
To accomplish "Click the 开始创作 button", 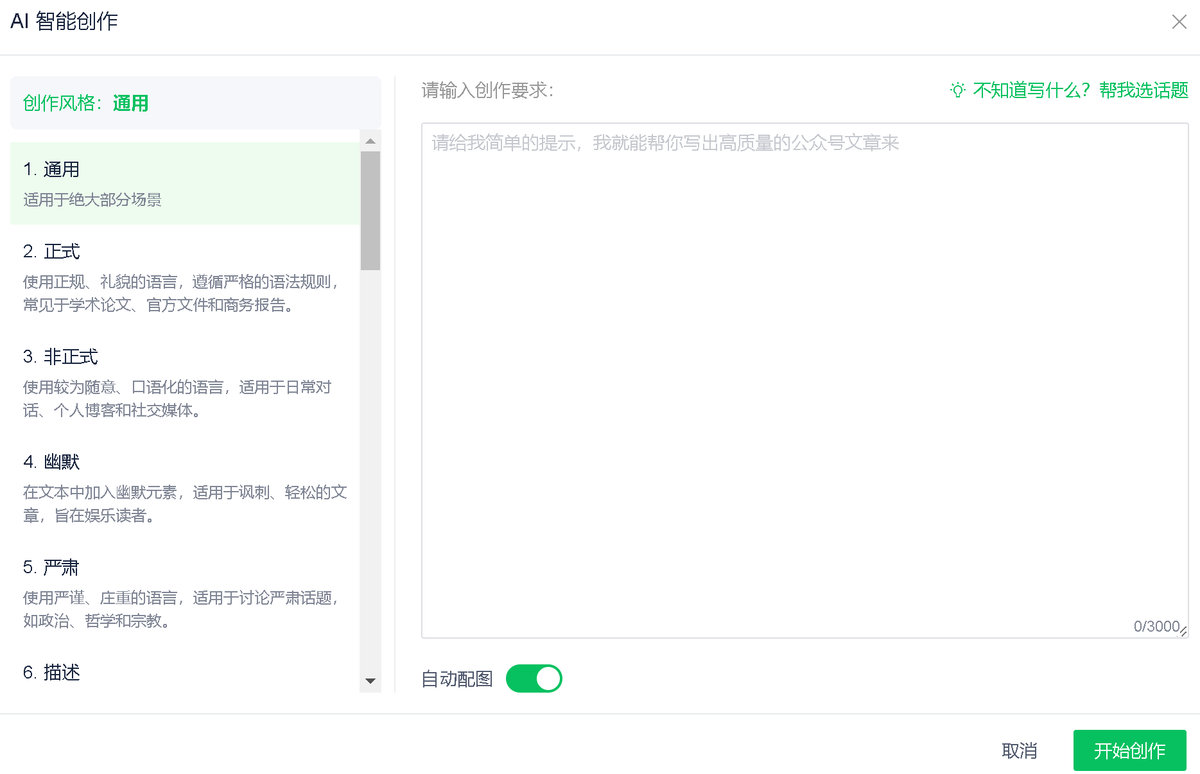I will [1130, 751].
